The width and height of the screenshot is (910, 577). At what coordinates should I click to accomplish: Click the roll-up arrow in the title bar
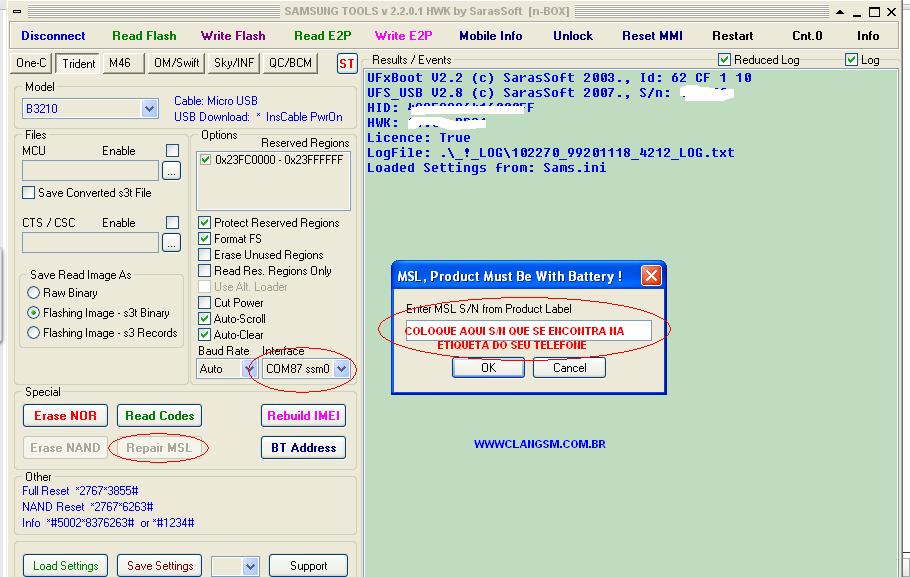840,12
